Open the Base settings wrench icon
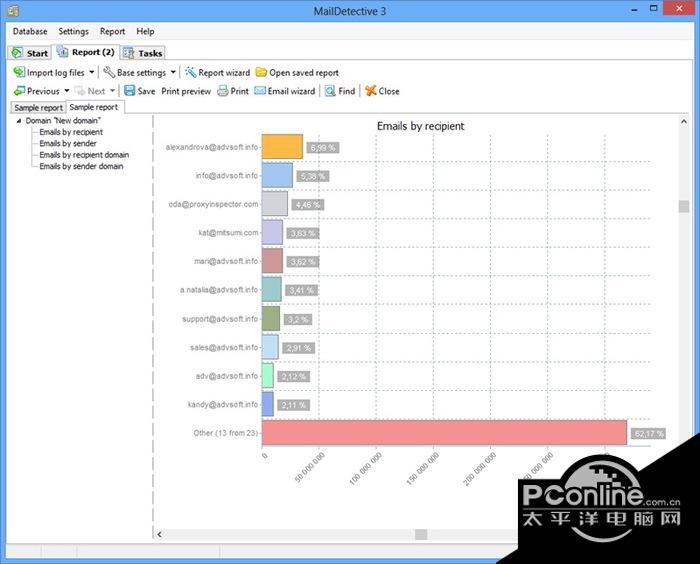The height and width of the screenshot is (564, 700). tap(109, 72)
